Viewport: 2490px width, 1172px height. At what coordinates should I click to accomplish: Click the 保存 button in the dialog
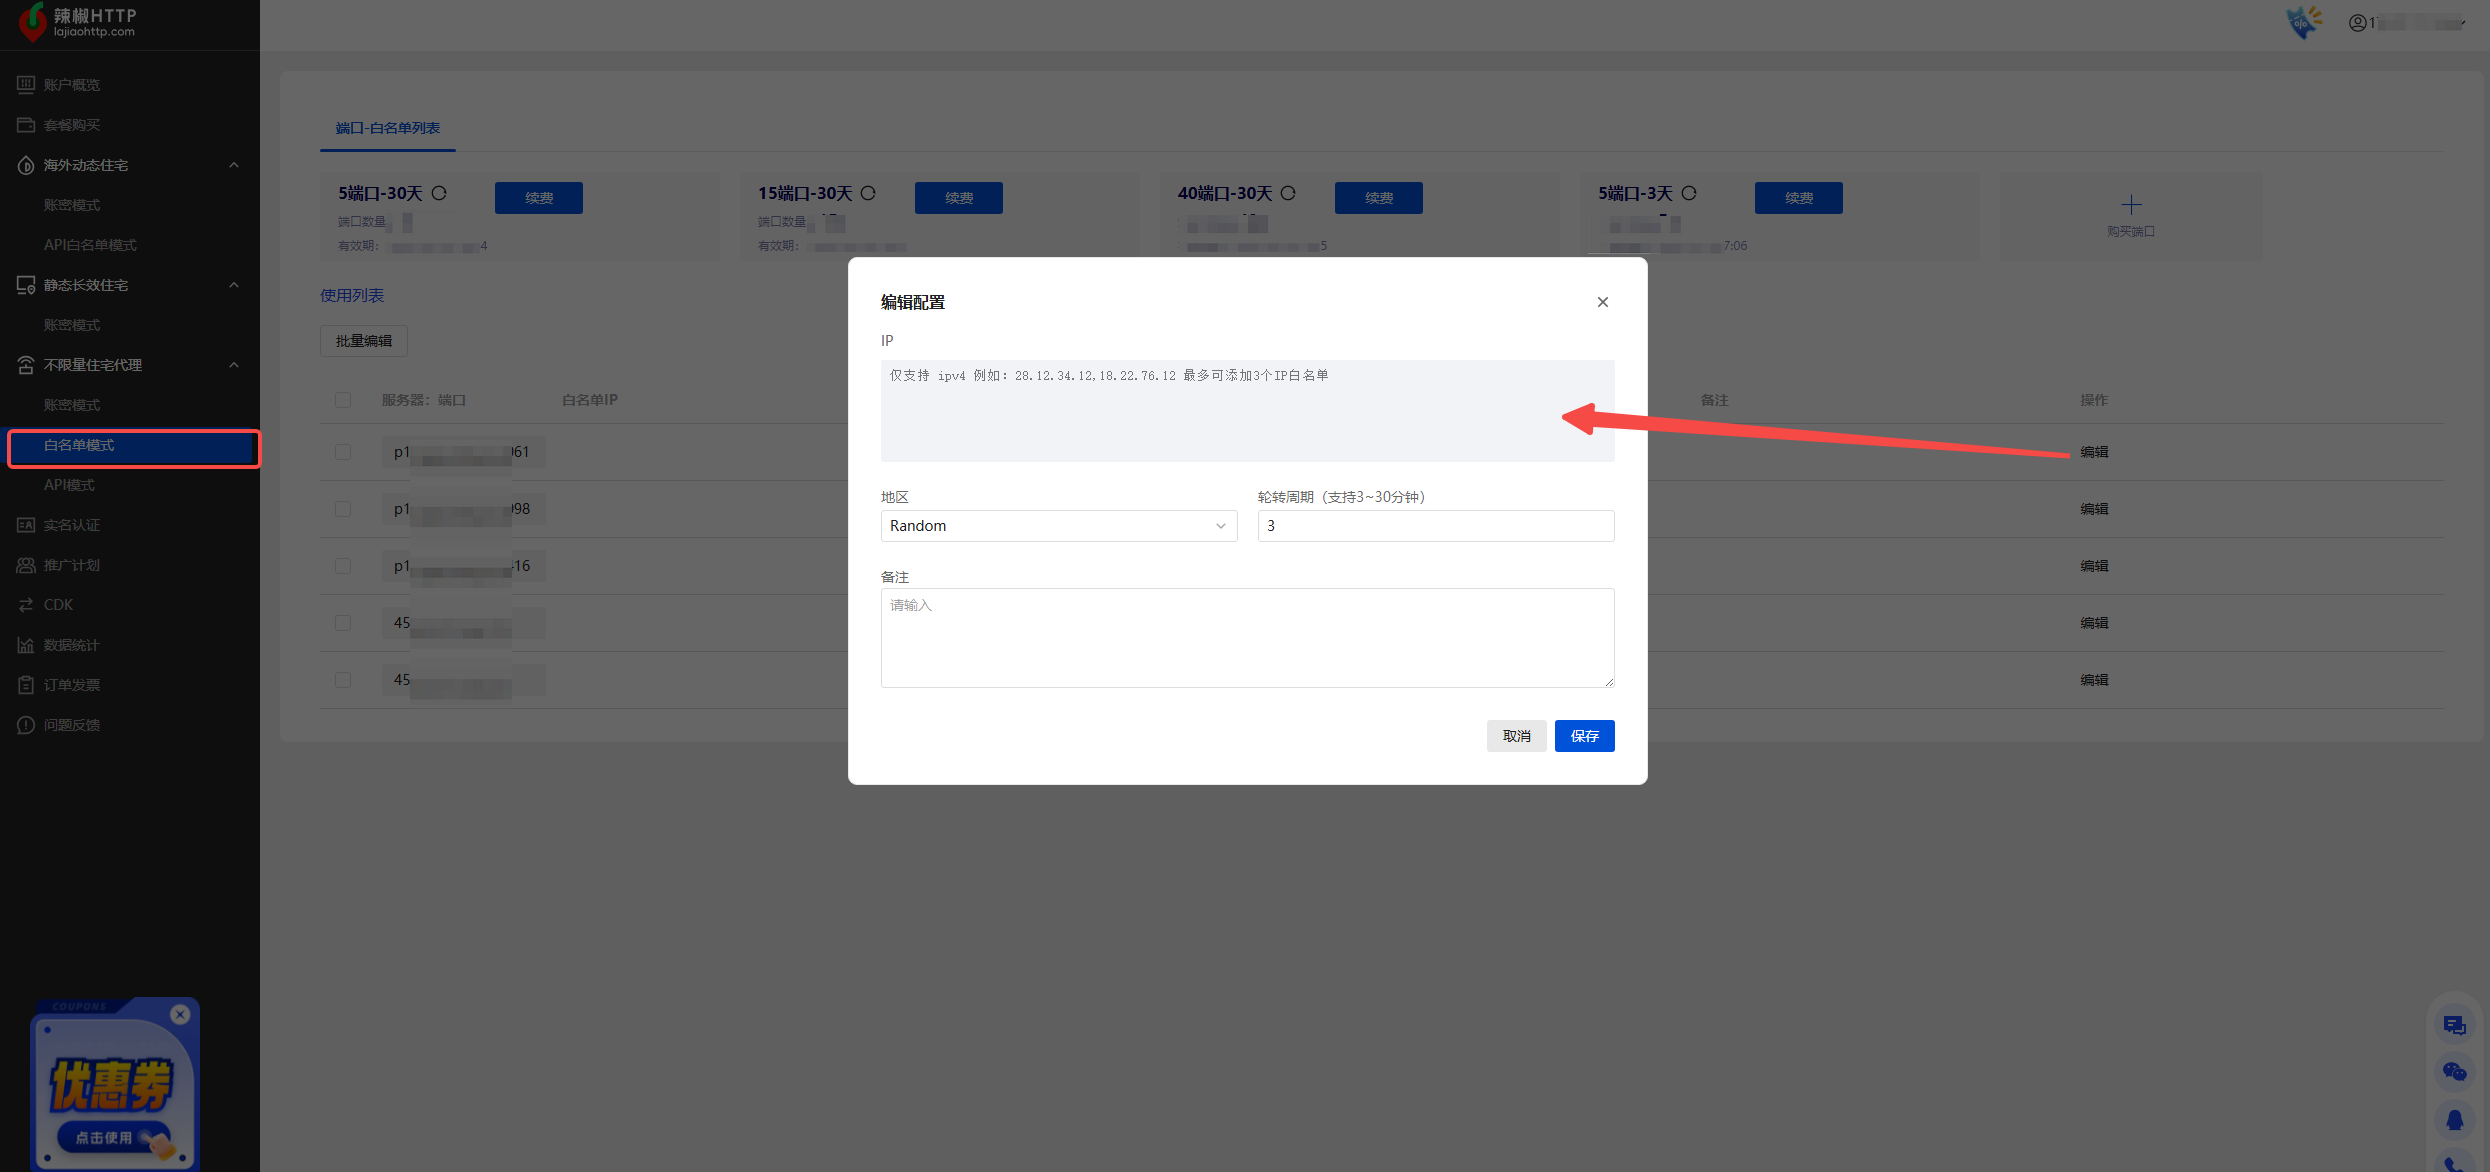[1584, 736]
